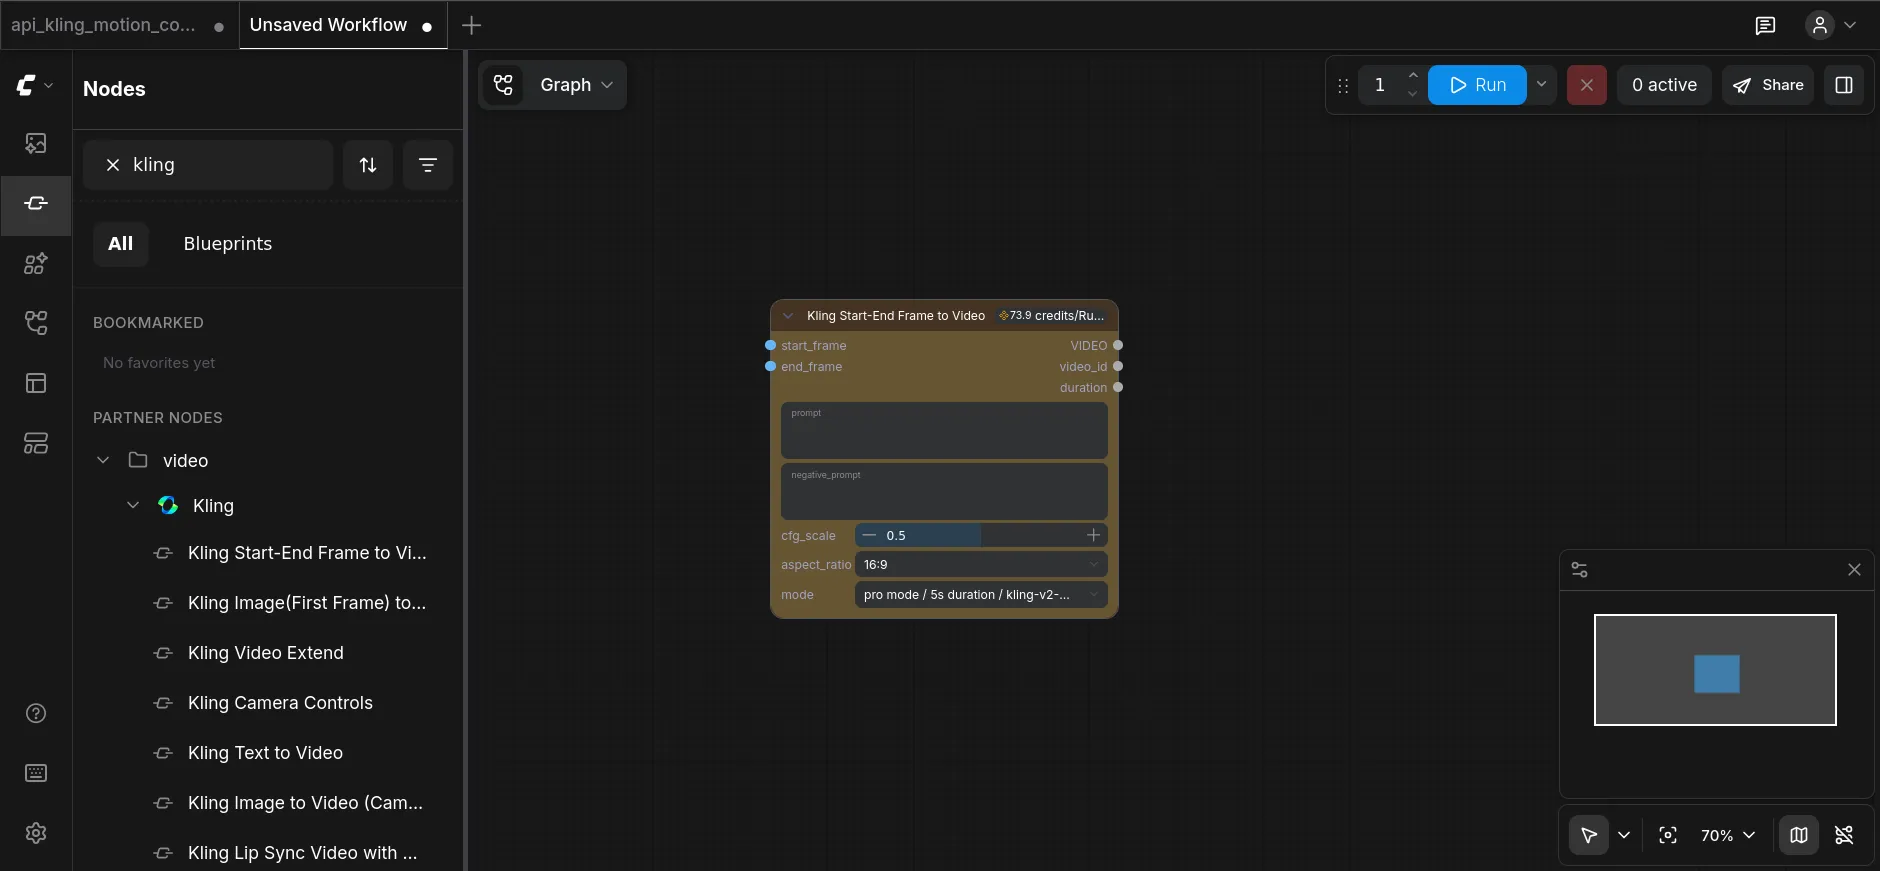
Task: Open the Run options dropdown arrow
Action: click(x=1542, y=85)
